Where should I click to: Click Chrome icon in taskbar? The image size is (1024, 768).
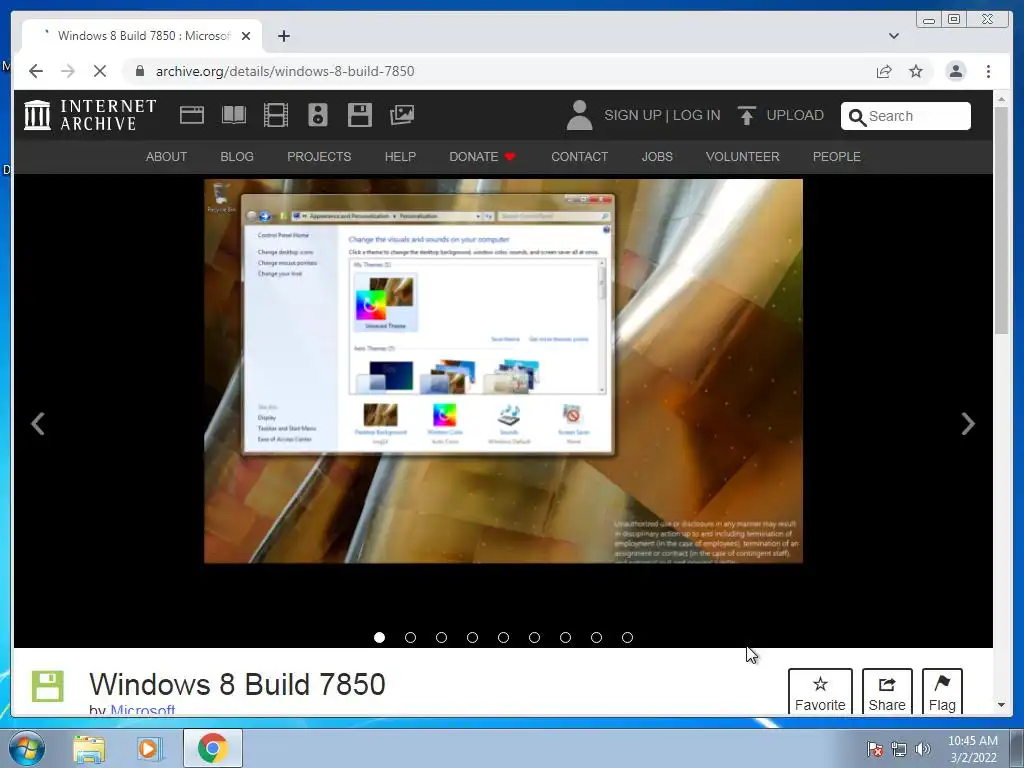pyautogui.click(x=212, y=748)
